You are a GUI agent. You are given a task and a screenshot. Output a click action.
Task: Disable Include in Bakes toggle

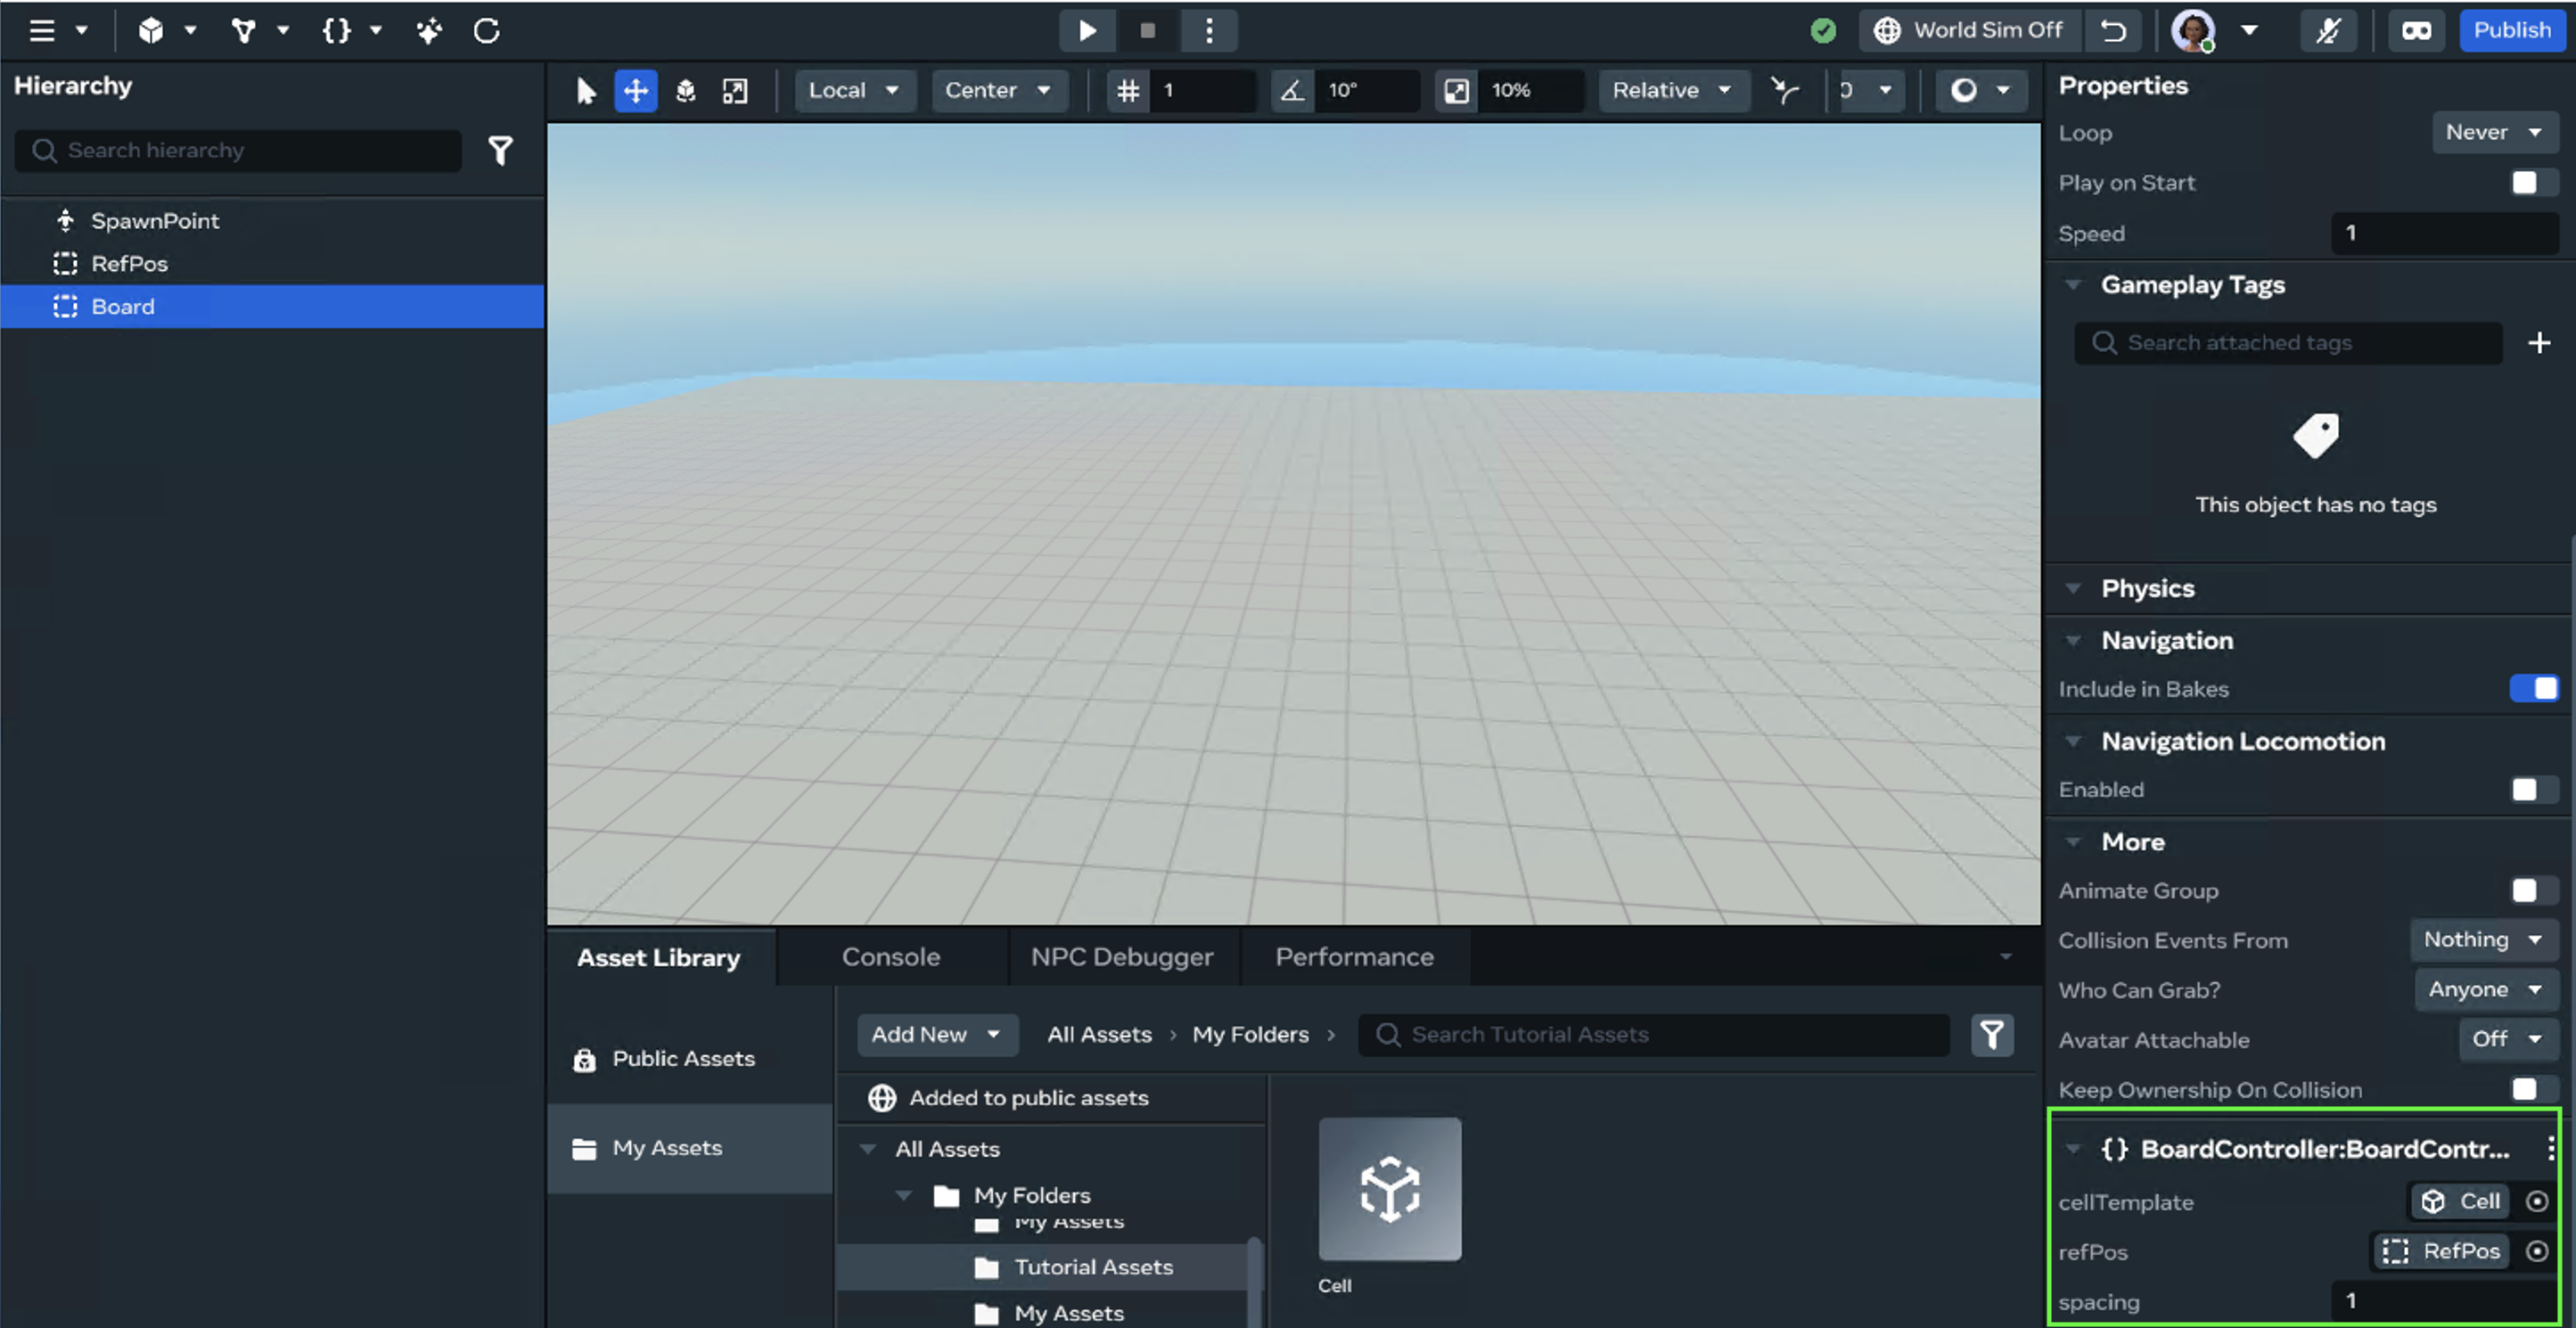click(2532, 688)
